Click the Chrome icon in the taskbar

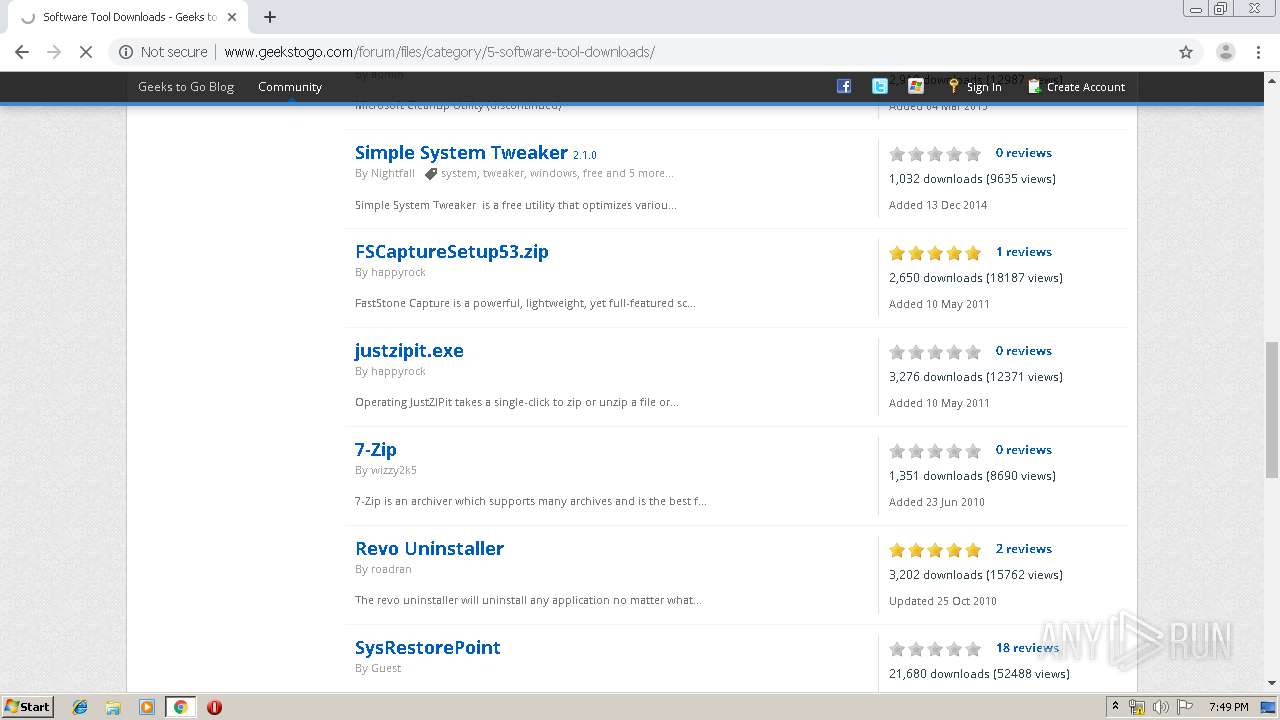click(x=181, y=707)
